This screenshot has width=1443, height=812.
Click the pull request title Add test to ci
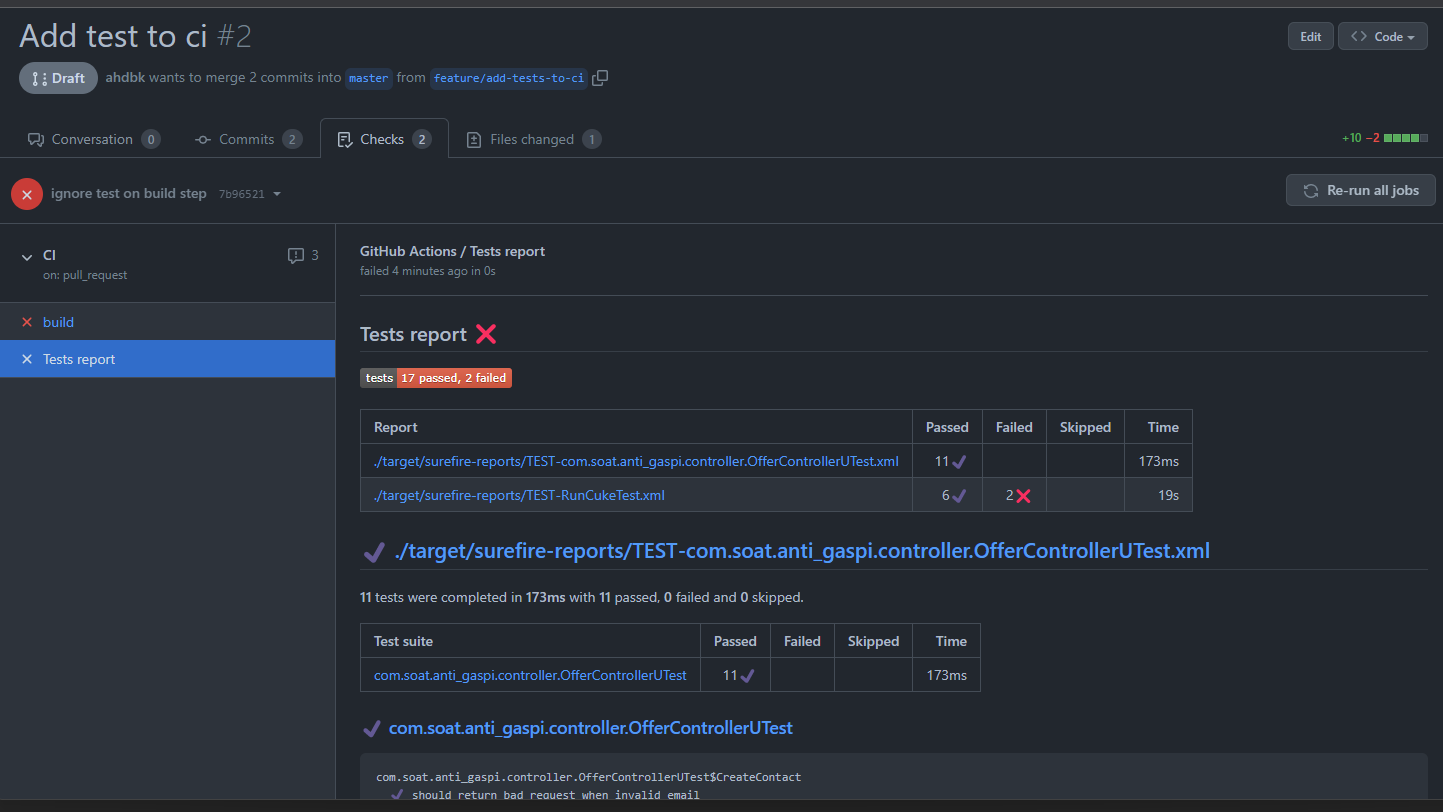[113, 36]
